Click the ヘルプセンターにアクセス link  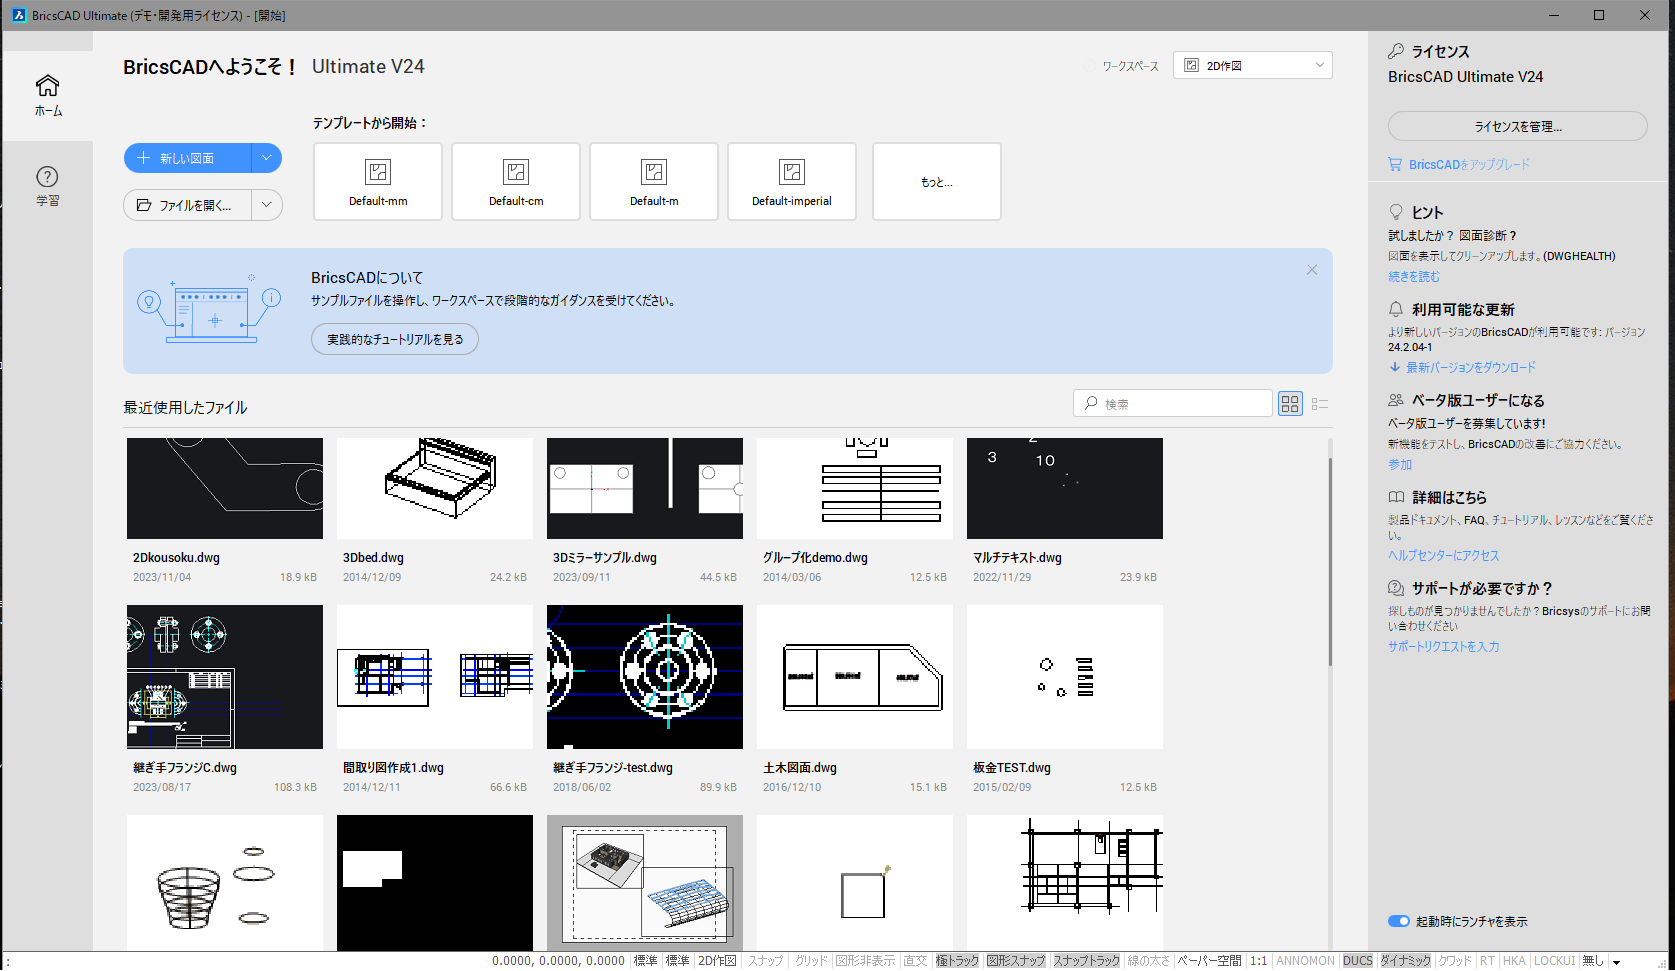click(1443, 556)
